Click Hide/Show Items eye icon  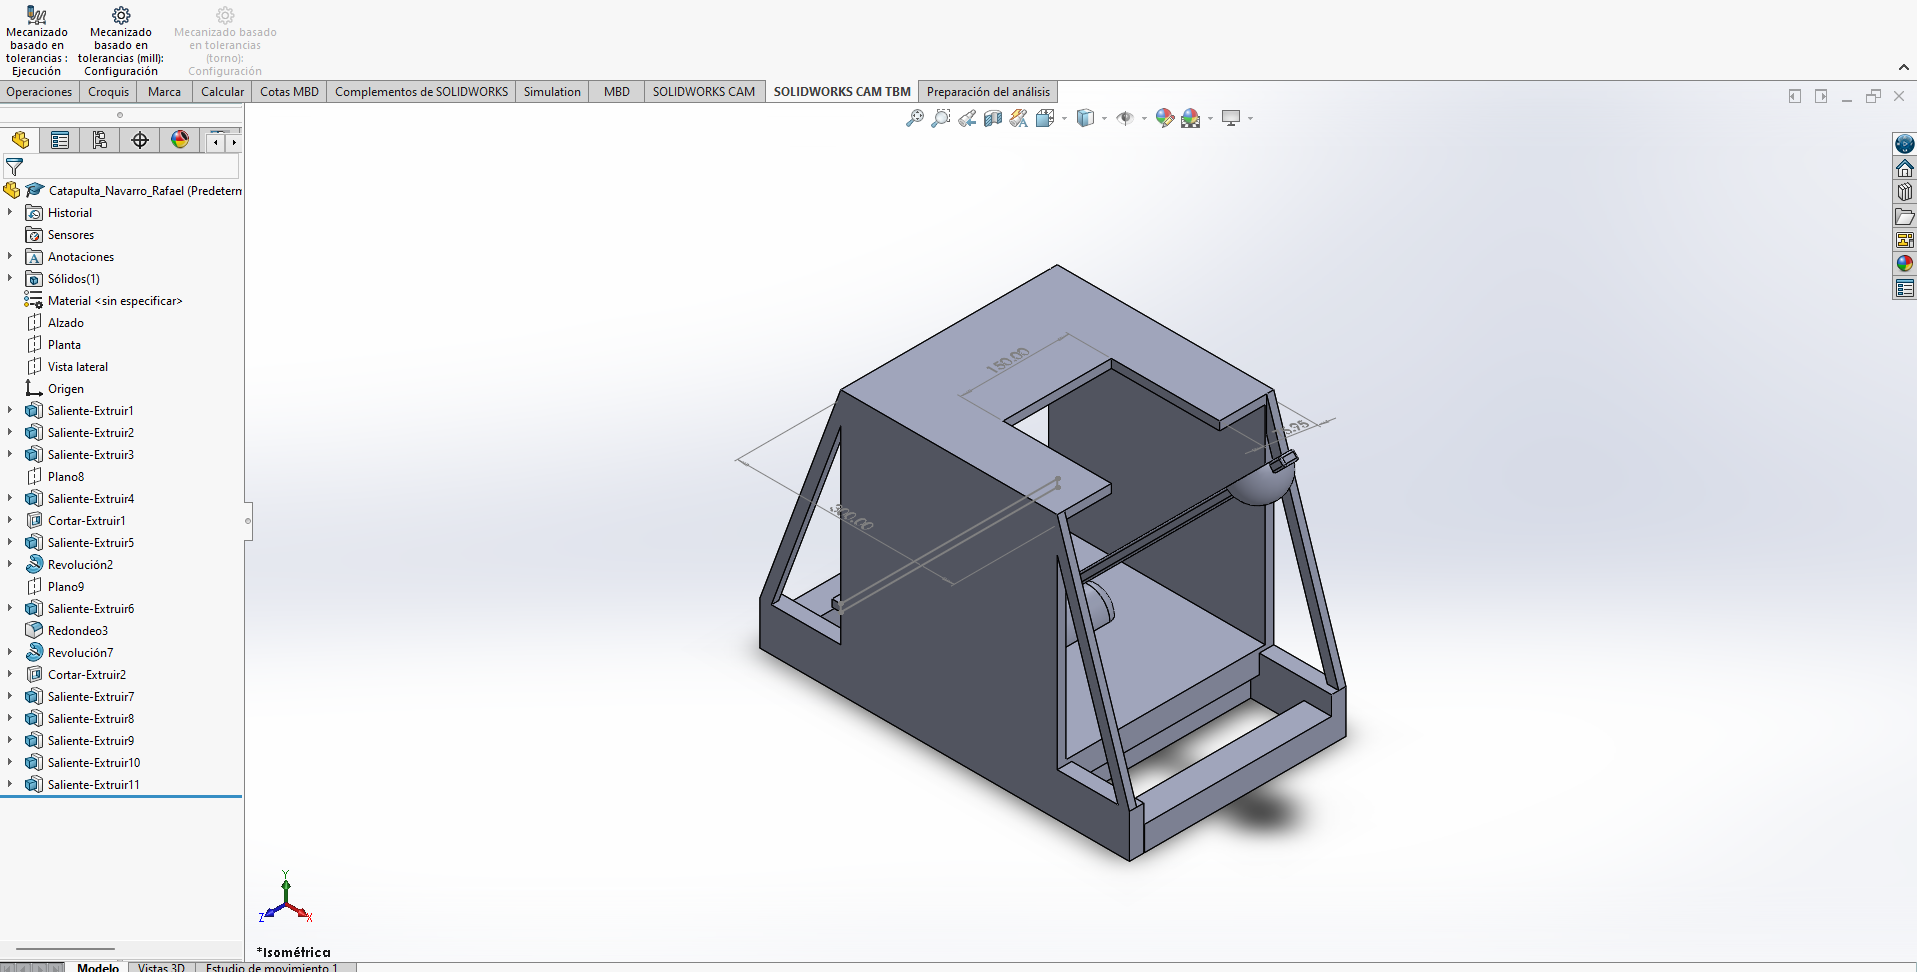tap(1125, 118)
